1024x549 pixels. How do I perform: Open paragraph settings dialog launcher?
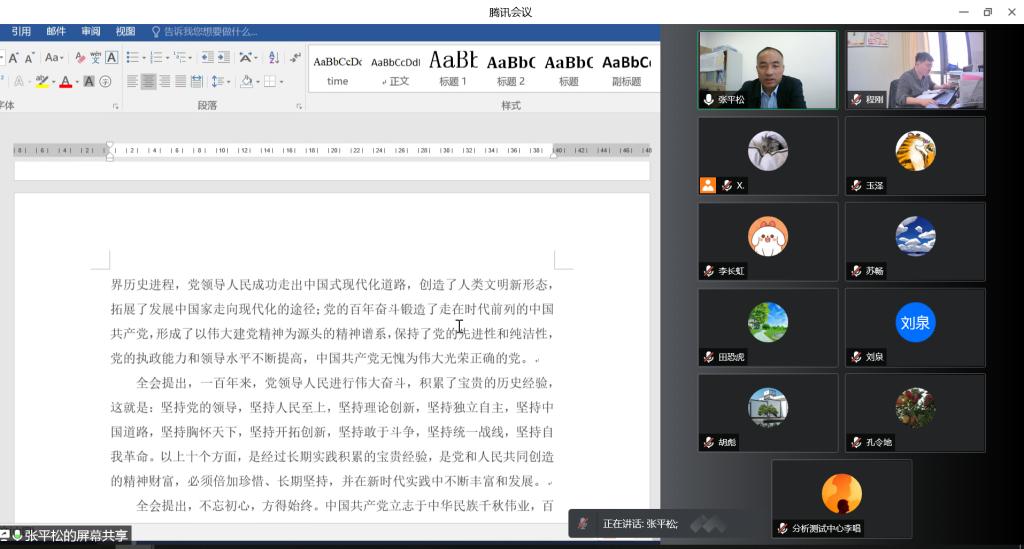298,106
